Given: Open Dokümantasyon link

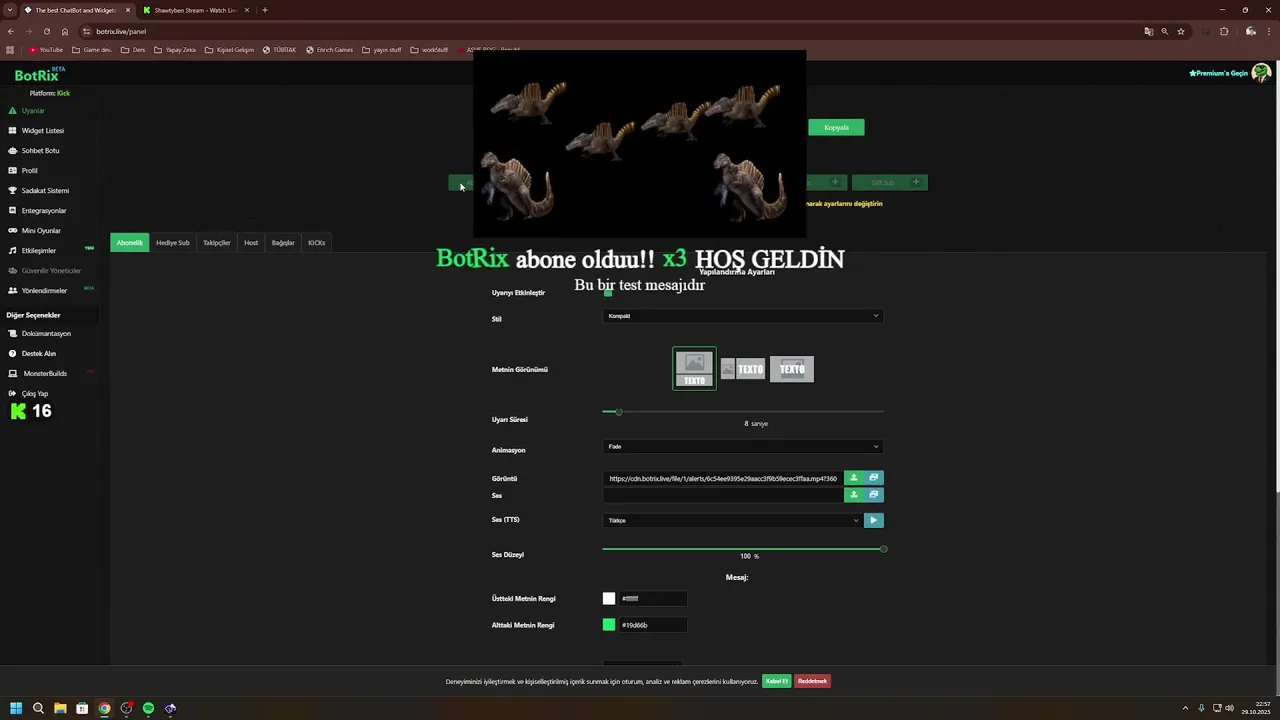Looking at the screenshot, I should (x=46, y=334).
